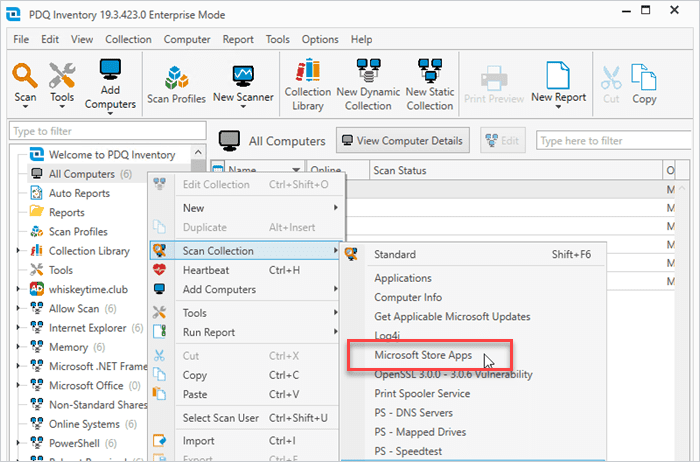Select Applications scan profile in submenu
The height and width of the screenshot is (462, 700).
click(x=403, y=278)
